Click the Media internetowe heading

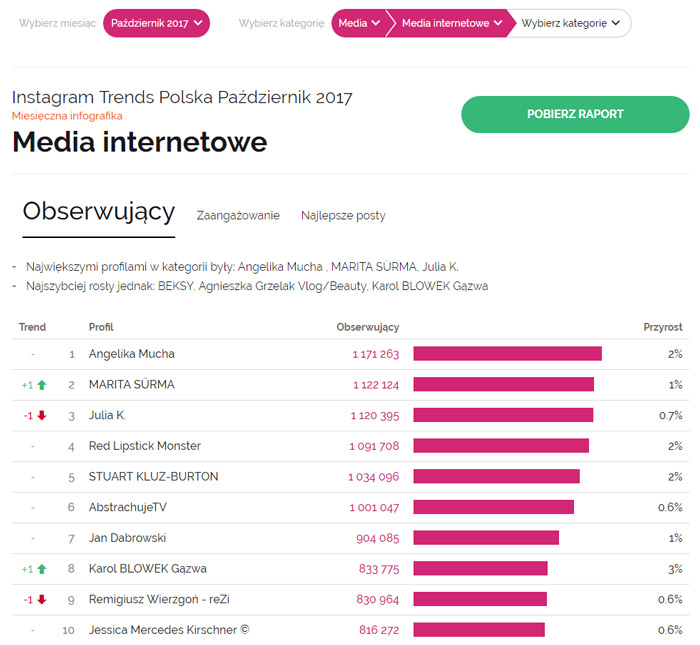(x=140, y=142)
